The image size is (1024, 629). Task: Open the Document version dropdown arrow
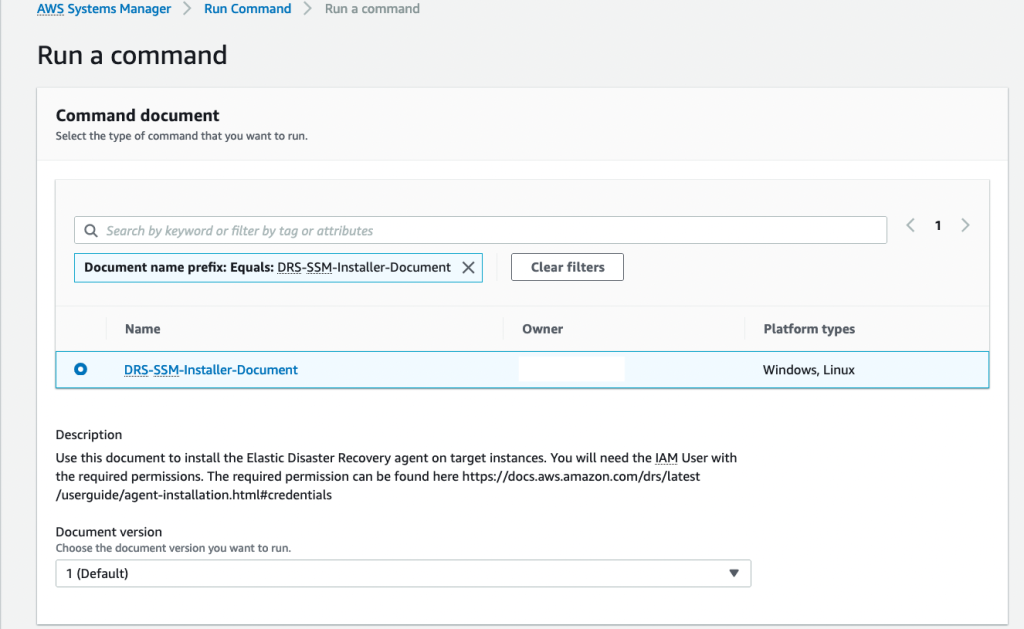point(735,573)
